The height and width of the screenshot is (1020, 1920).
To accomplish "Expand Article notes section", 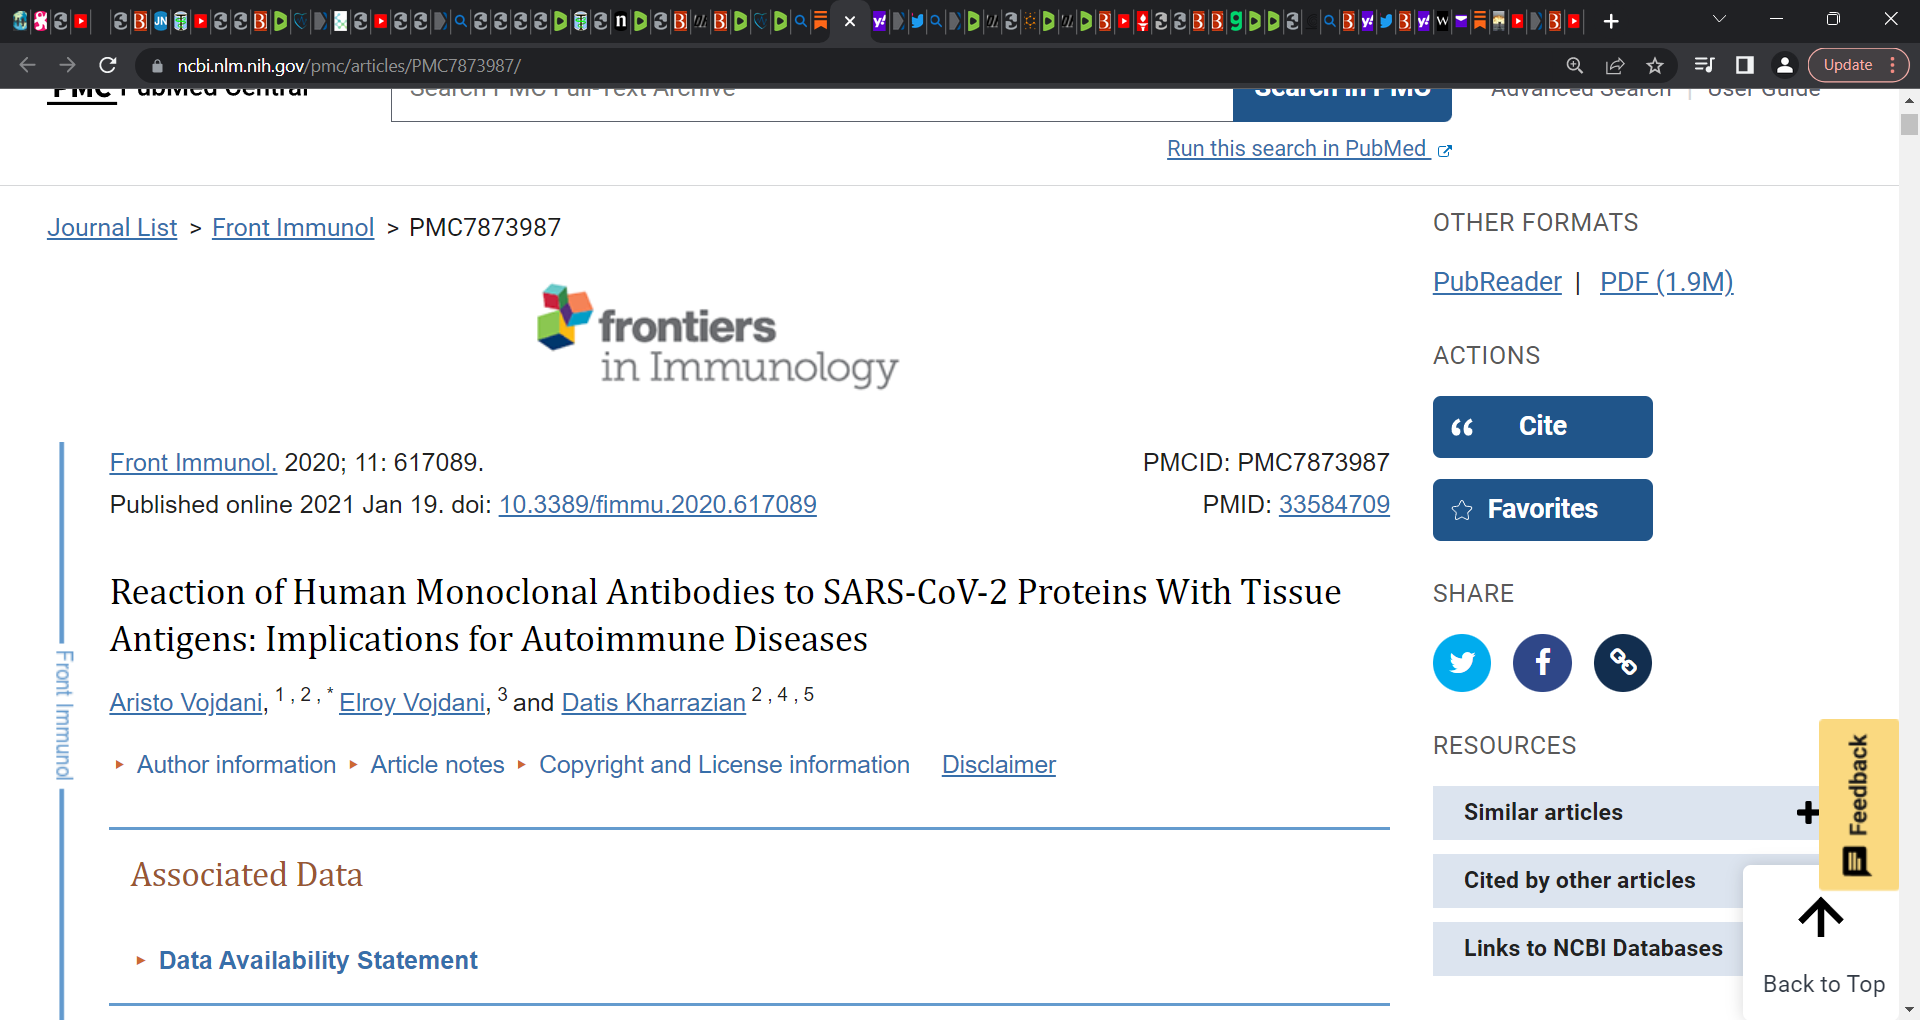I will [x=437, y=765].
